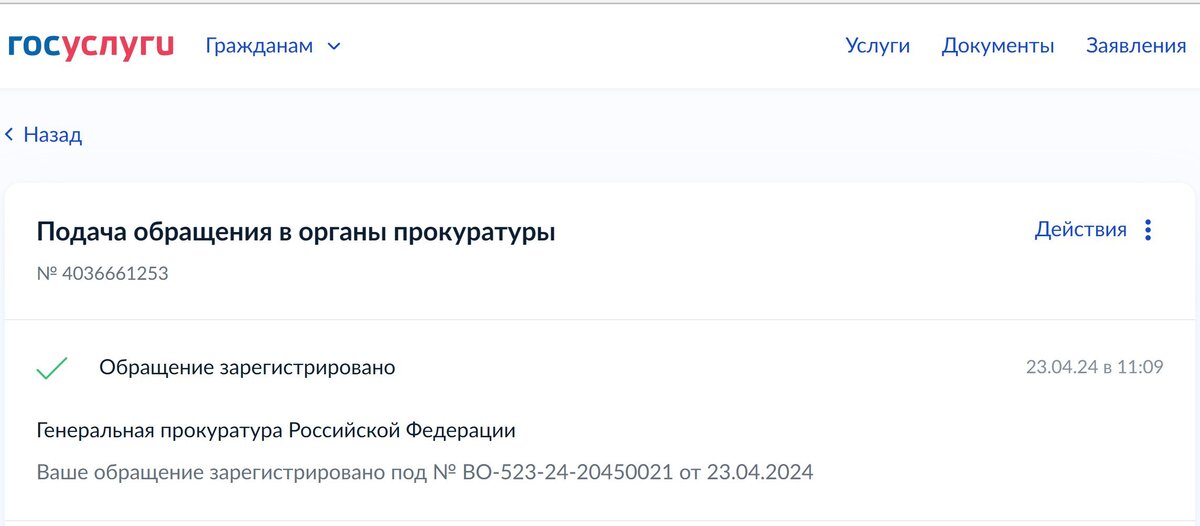The width and height of the screenshot is (1200, 526).
Task: Click Генеральная прокуратура Российской Федерации text
Action: point(276,431)
